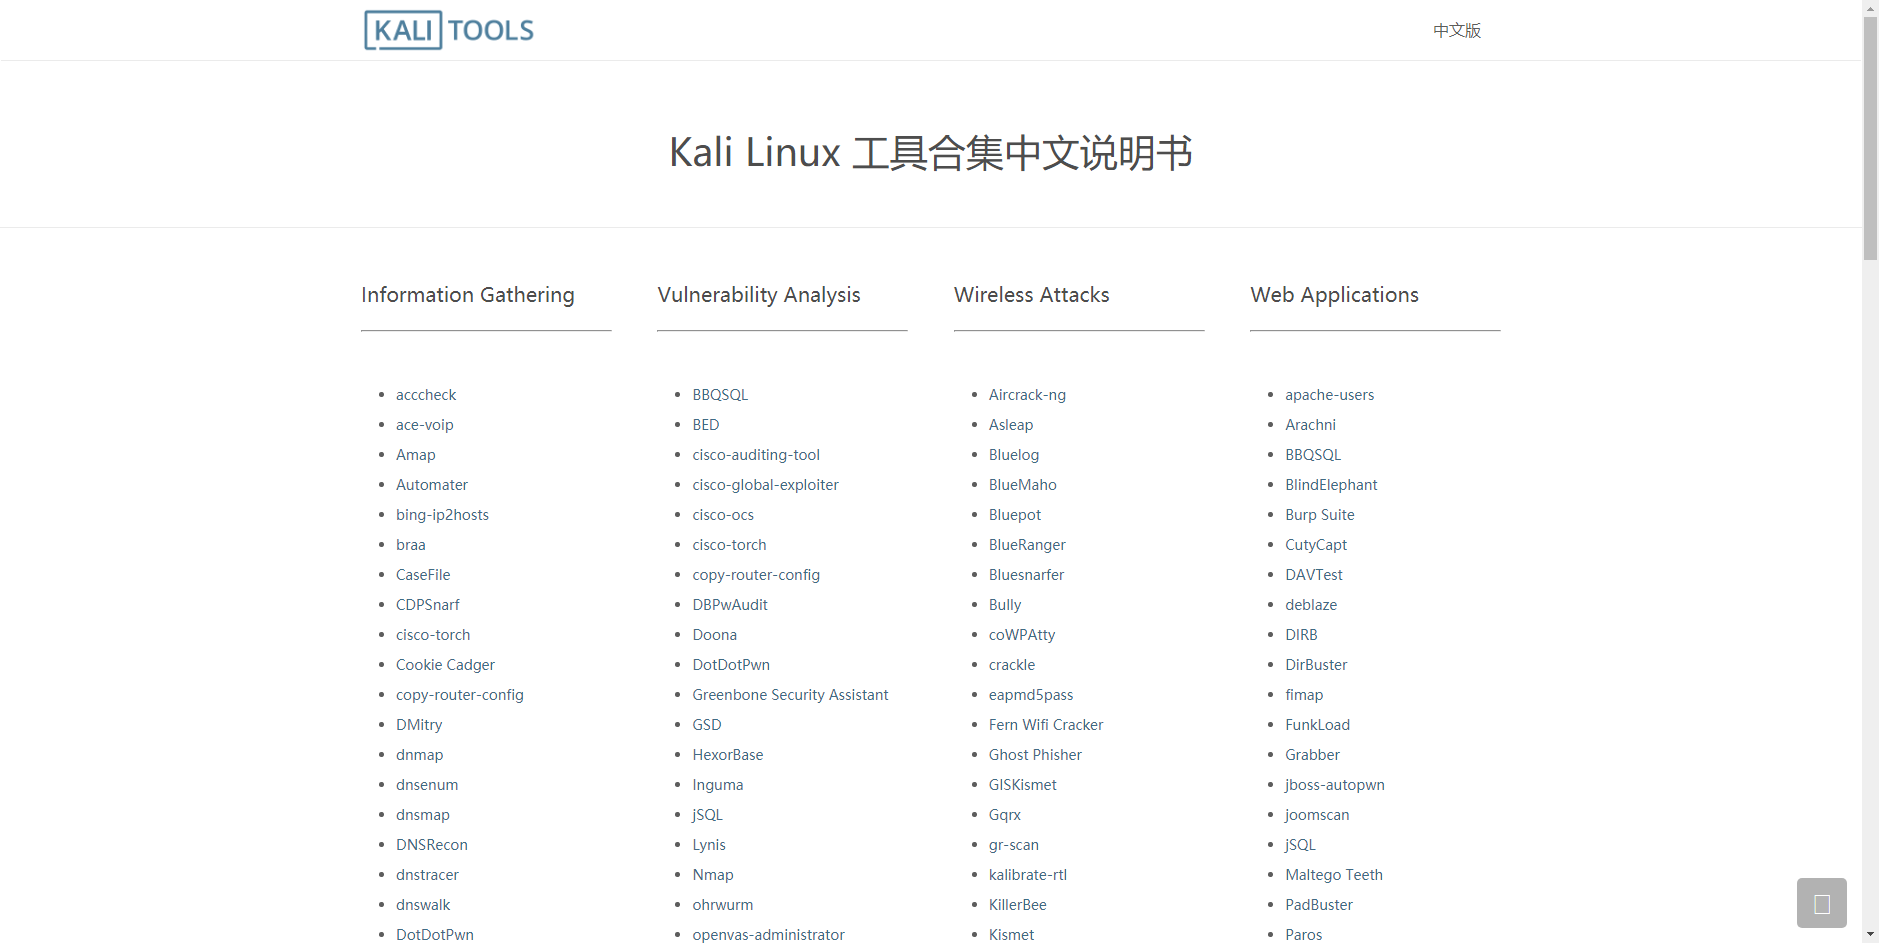This screenshot has height=943, width=1879.
Task: Click the vertical scrollbar thumb
Action: click(1870, 138)
